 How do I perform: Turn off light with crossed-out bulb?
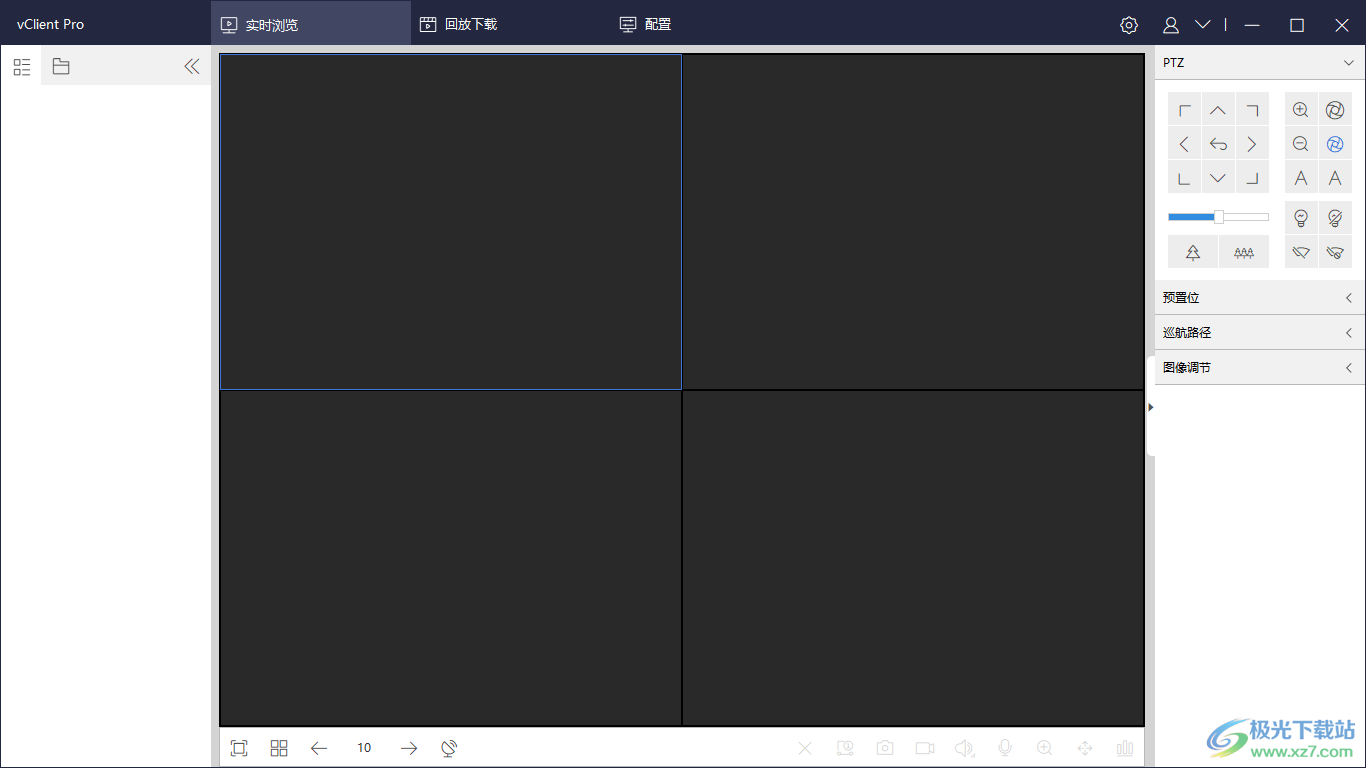[x=1335, y=217]
